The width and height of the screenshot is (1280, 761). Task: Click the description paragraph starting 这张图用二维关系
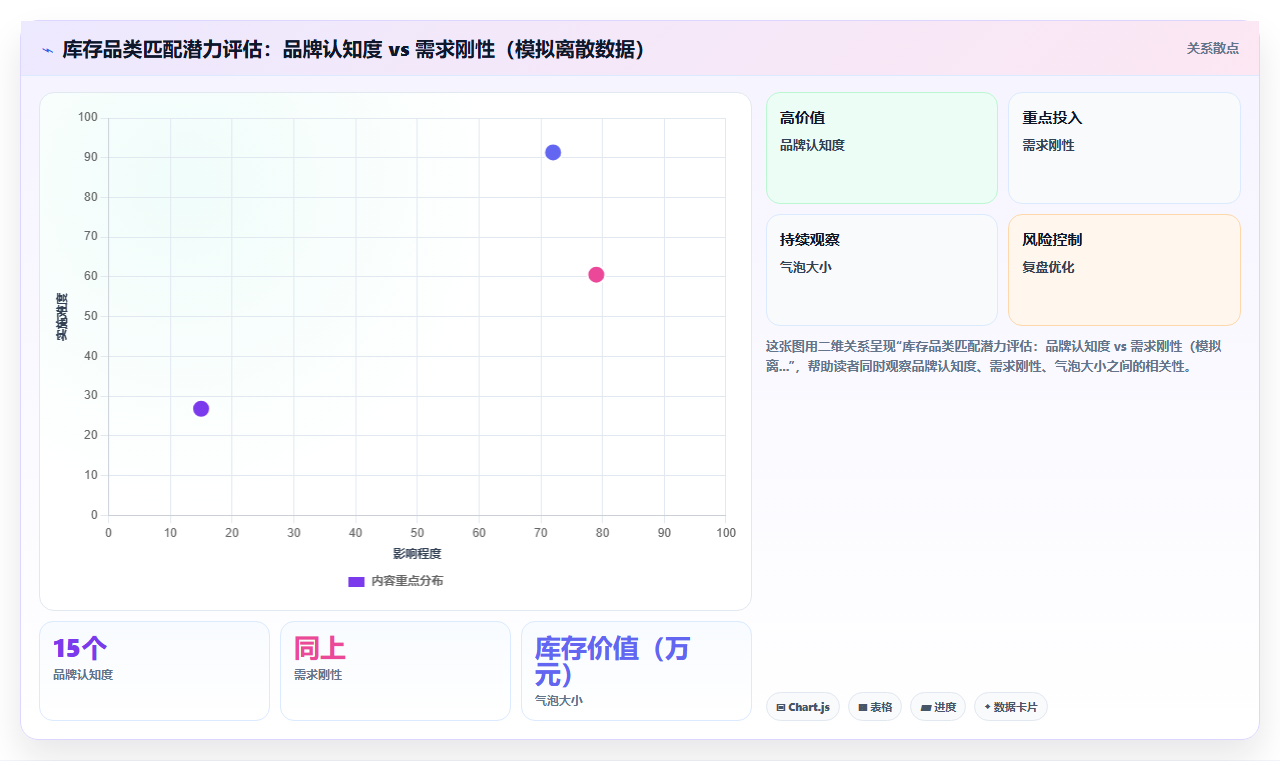(993, 356)
